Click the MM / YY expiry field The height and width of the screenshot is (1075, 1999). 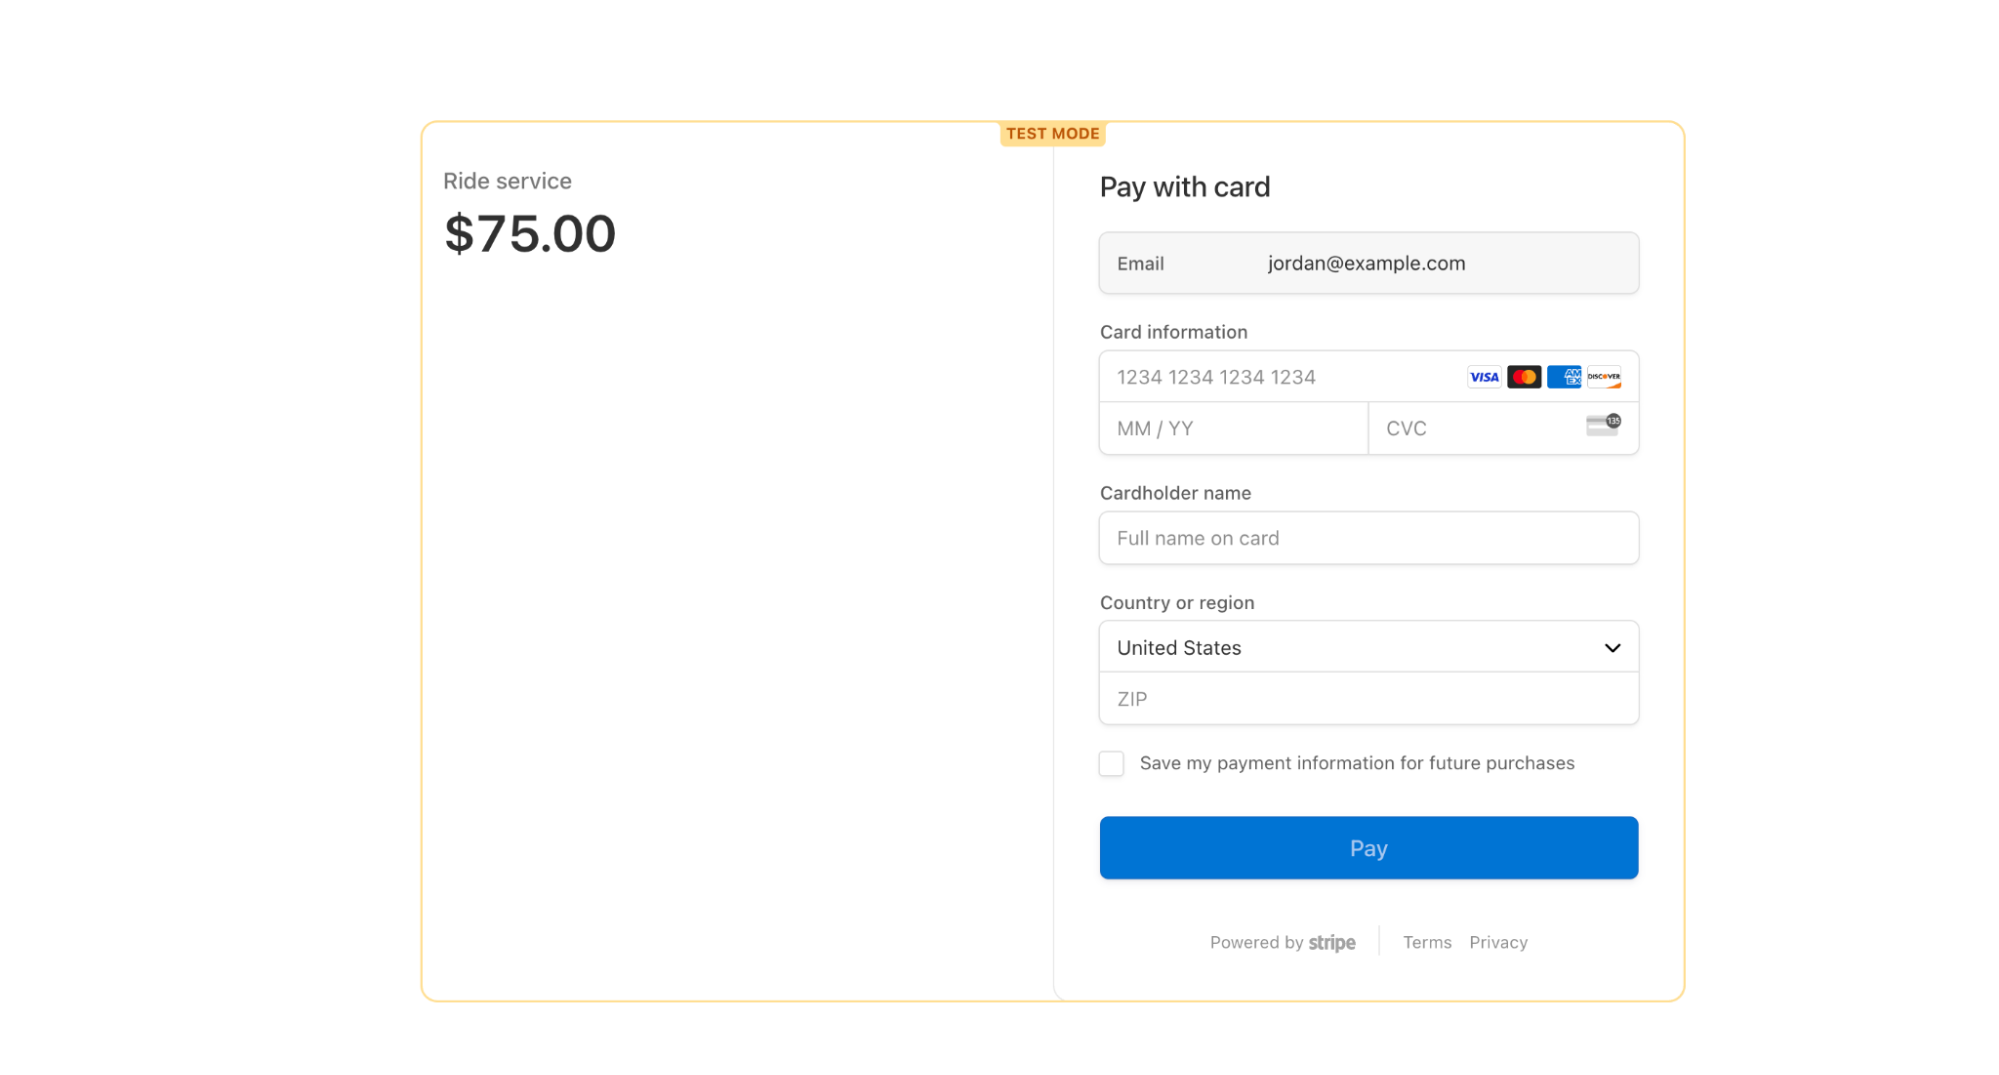tap(1232, 429)
